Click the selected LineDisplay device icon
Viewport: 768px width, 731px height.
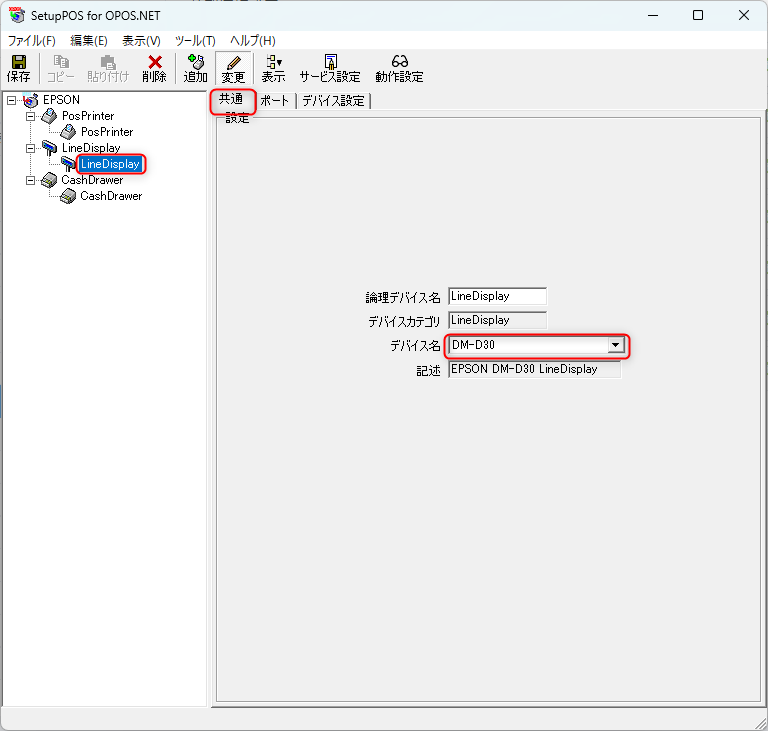[x=68, y=164]
